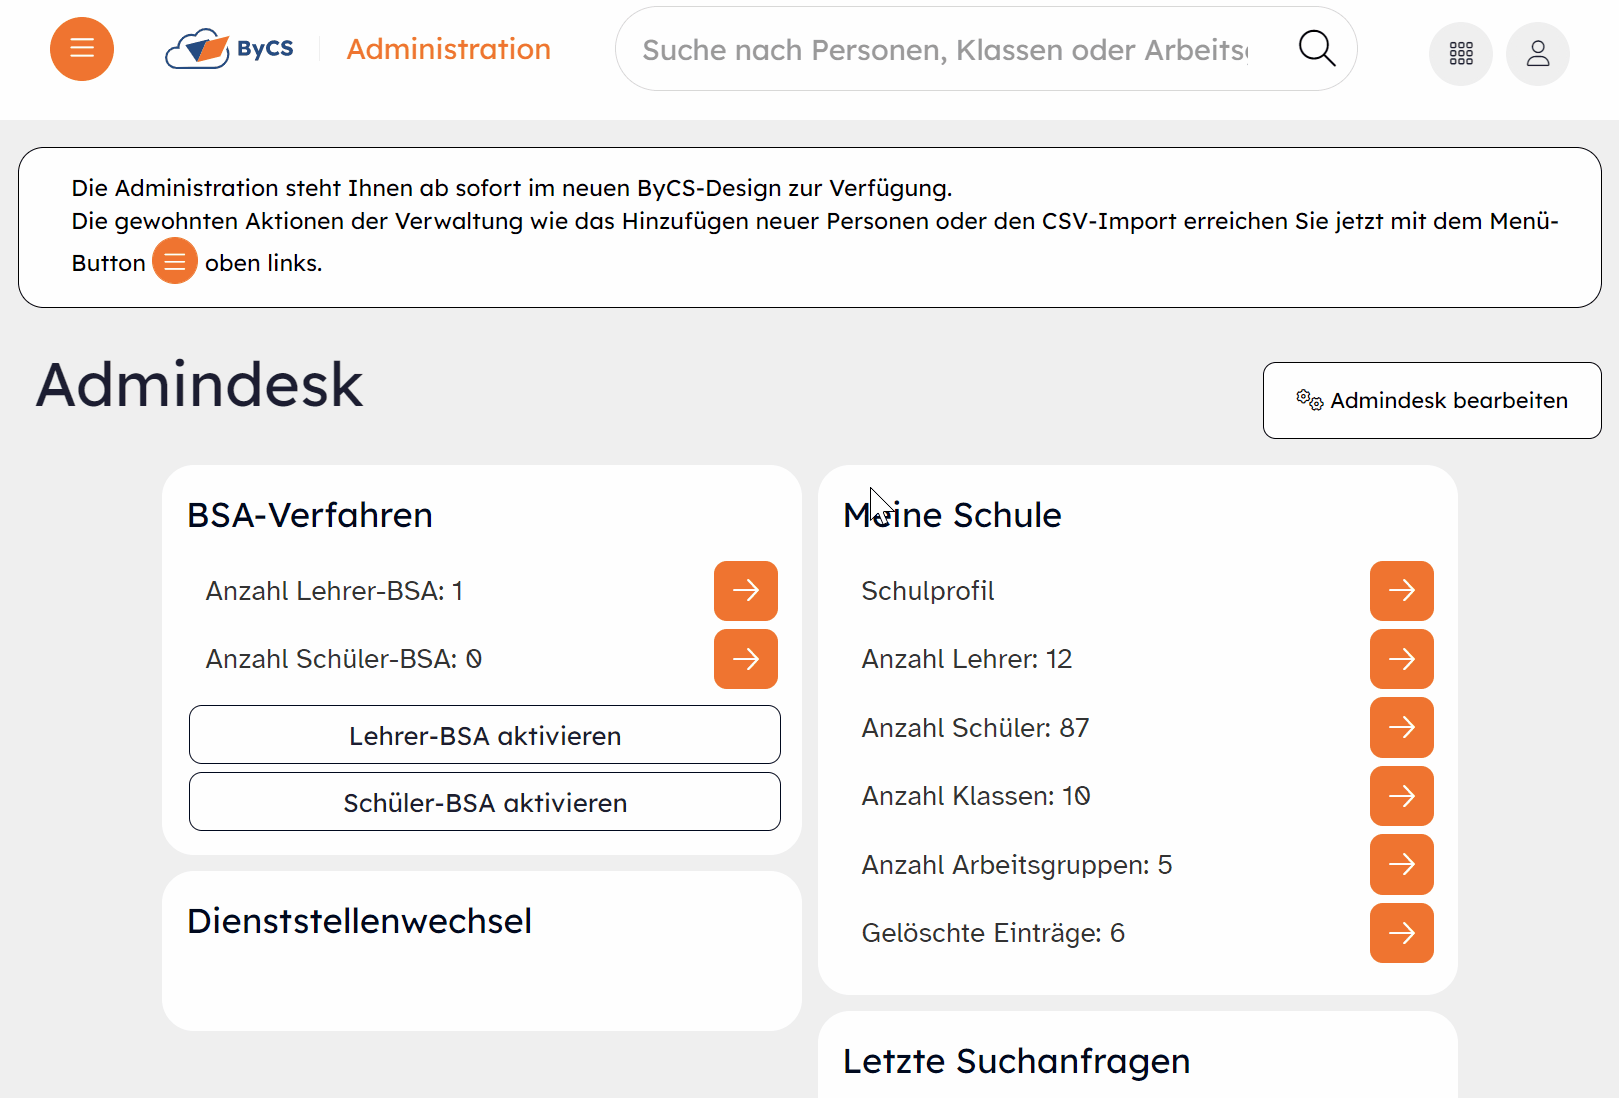Select the Letzte Suchanfragen card heading
The height and width of the screenshot is (1098, 1619).
pyautogui.click(x=1016, y=1061)
